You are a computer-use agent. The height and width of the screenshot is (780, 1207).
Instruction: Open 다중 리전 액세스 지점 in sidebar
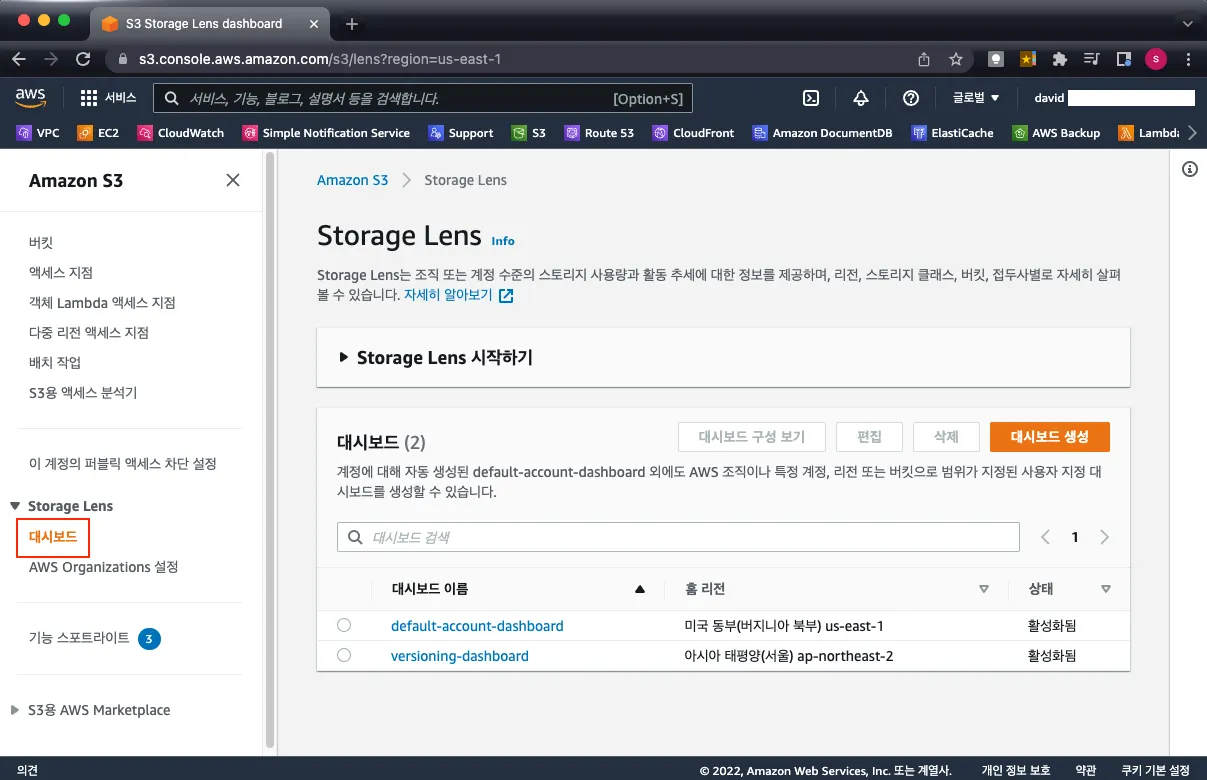tap(89, 332)
